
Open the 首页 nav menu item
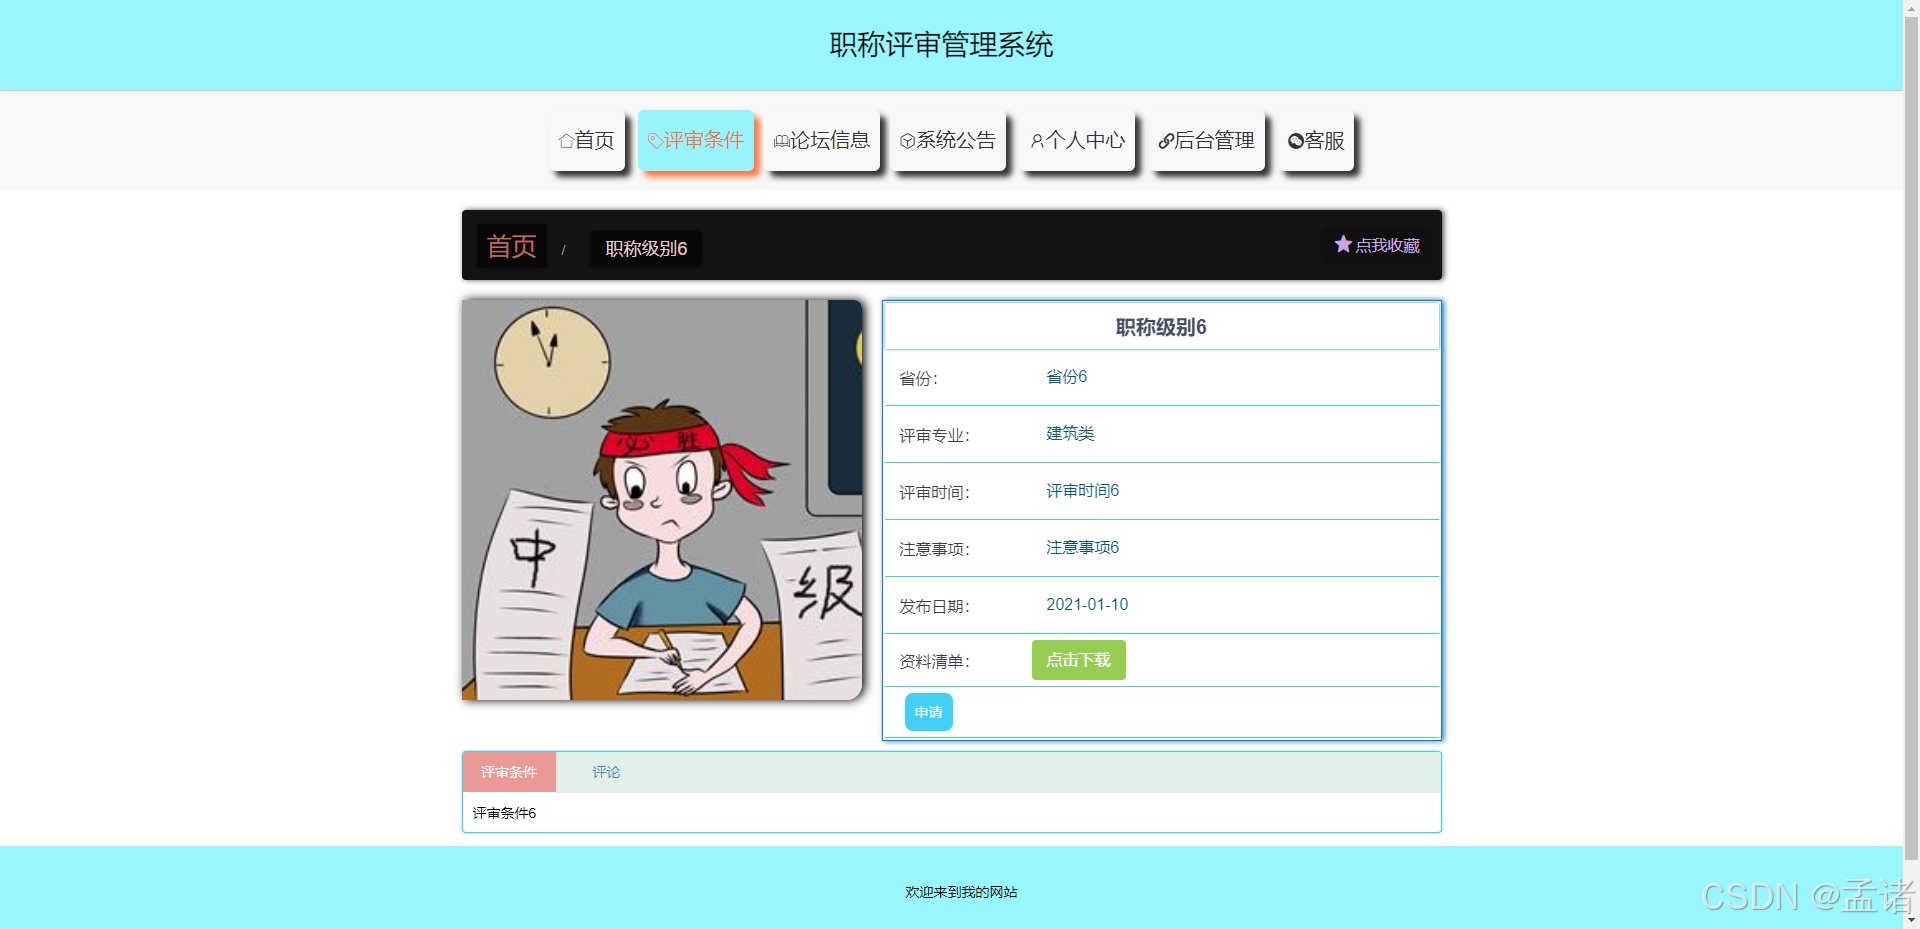(586, 140)
